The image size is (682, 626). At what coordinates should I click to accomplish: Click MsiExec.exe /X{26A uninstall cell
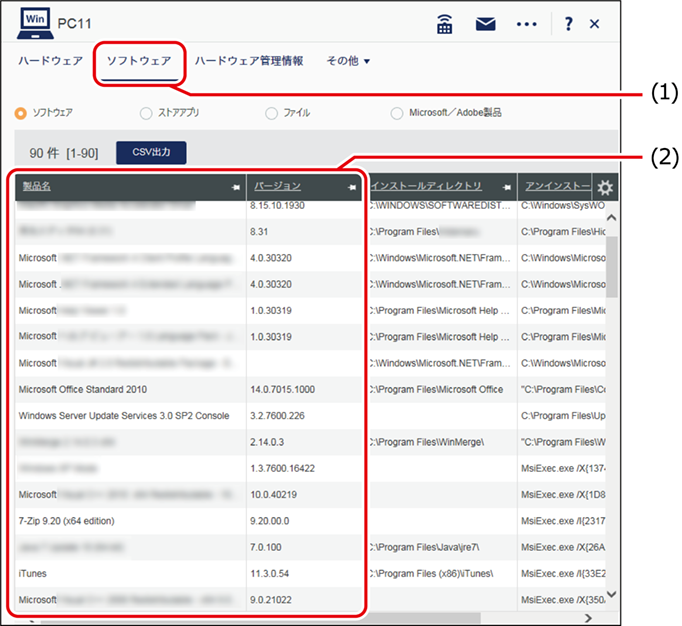click(562, 547)
